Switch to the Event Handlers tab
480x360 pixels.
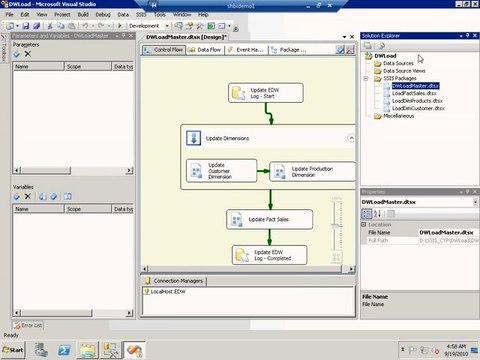tap(245, 50)
